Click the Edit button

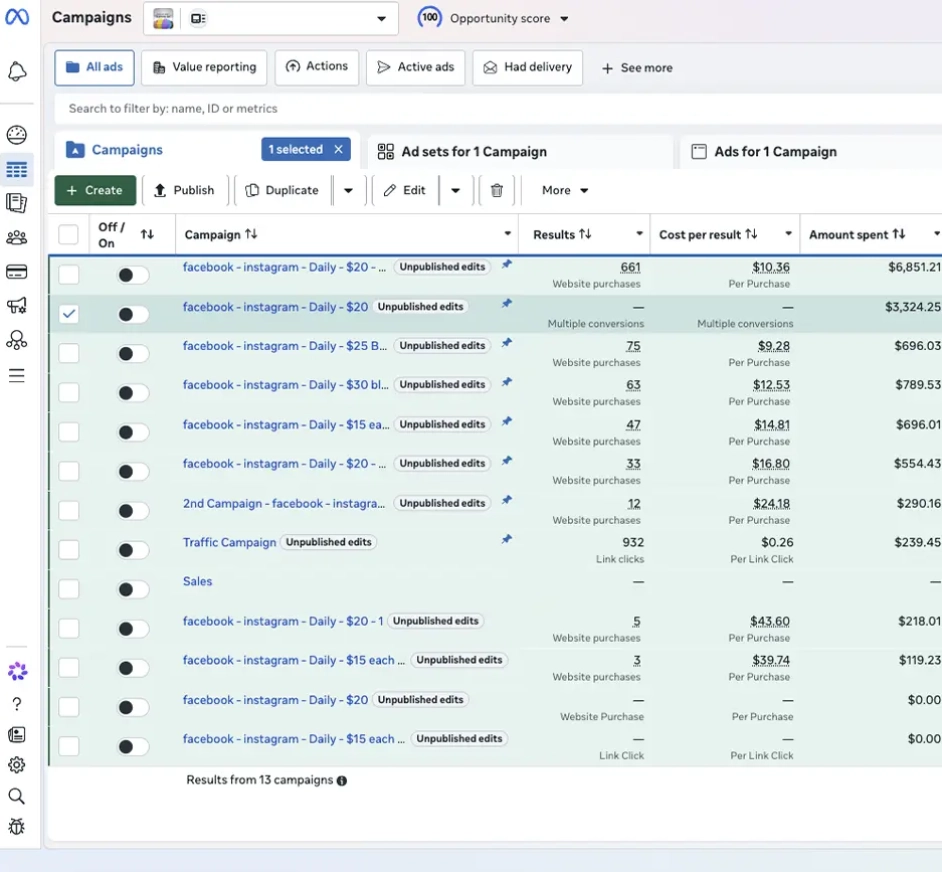tap(405, 191)
